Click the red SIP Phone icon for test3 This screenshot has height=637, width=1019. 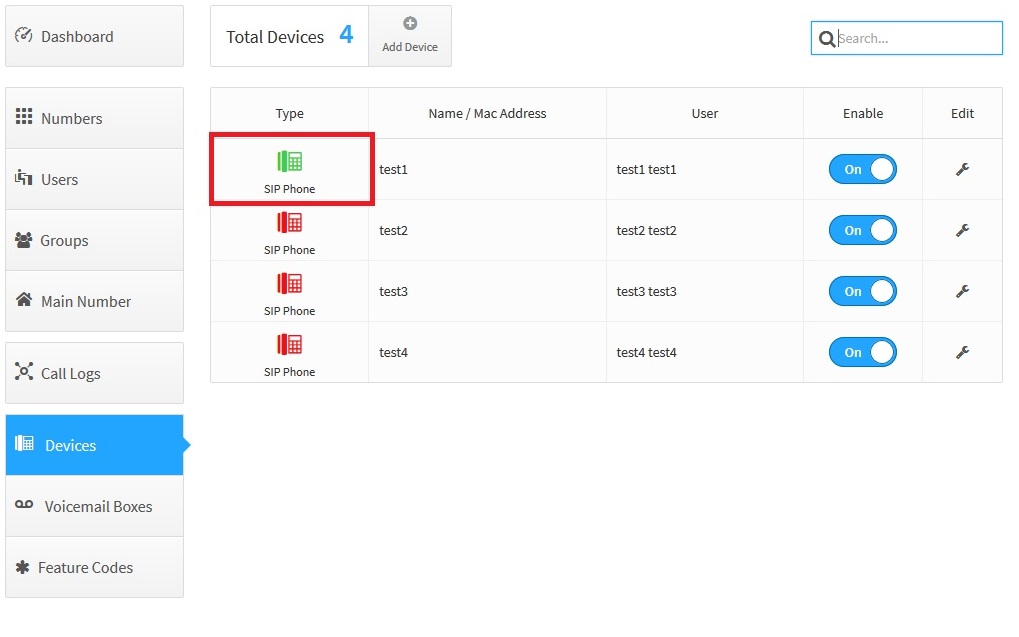[289, 283]
